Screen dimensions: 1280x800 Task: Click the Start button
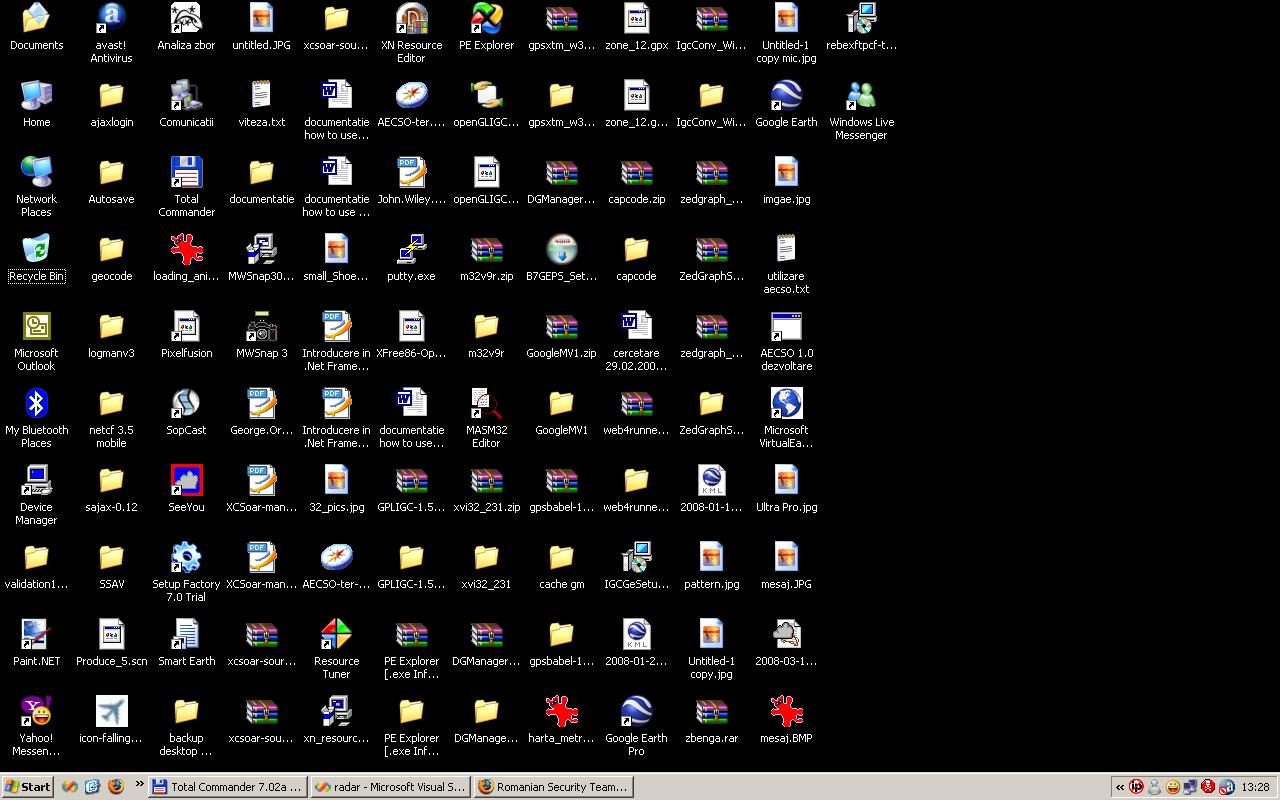(27, 787)
